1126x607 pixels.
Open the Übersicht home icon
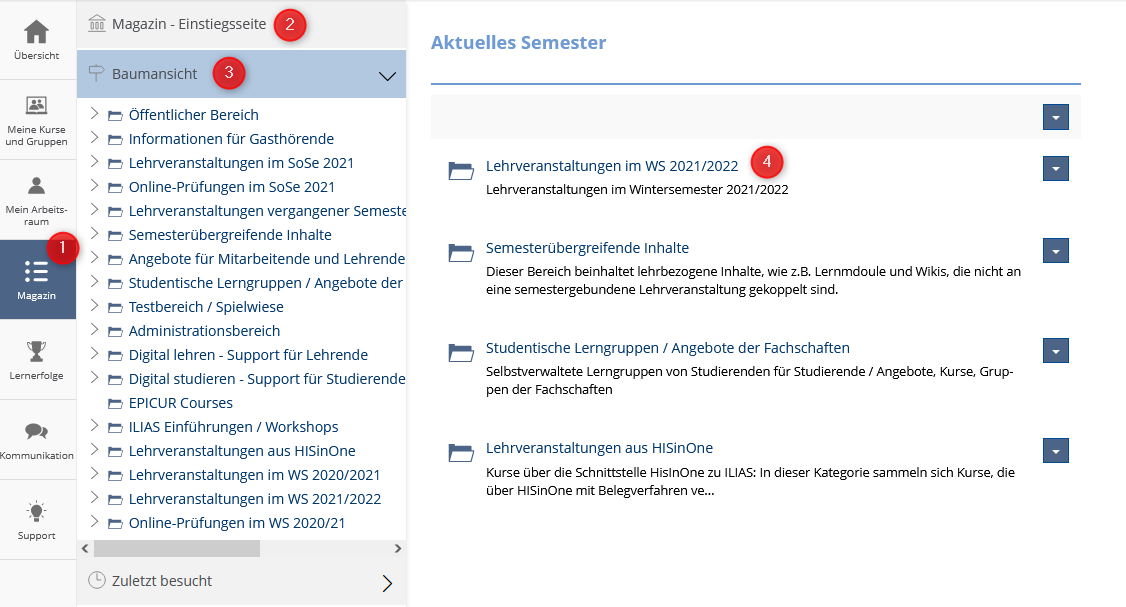37,33
